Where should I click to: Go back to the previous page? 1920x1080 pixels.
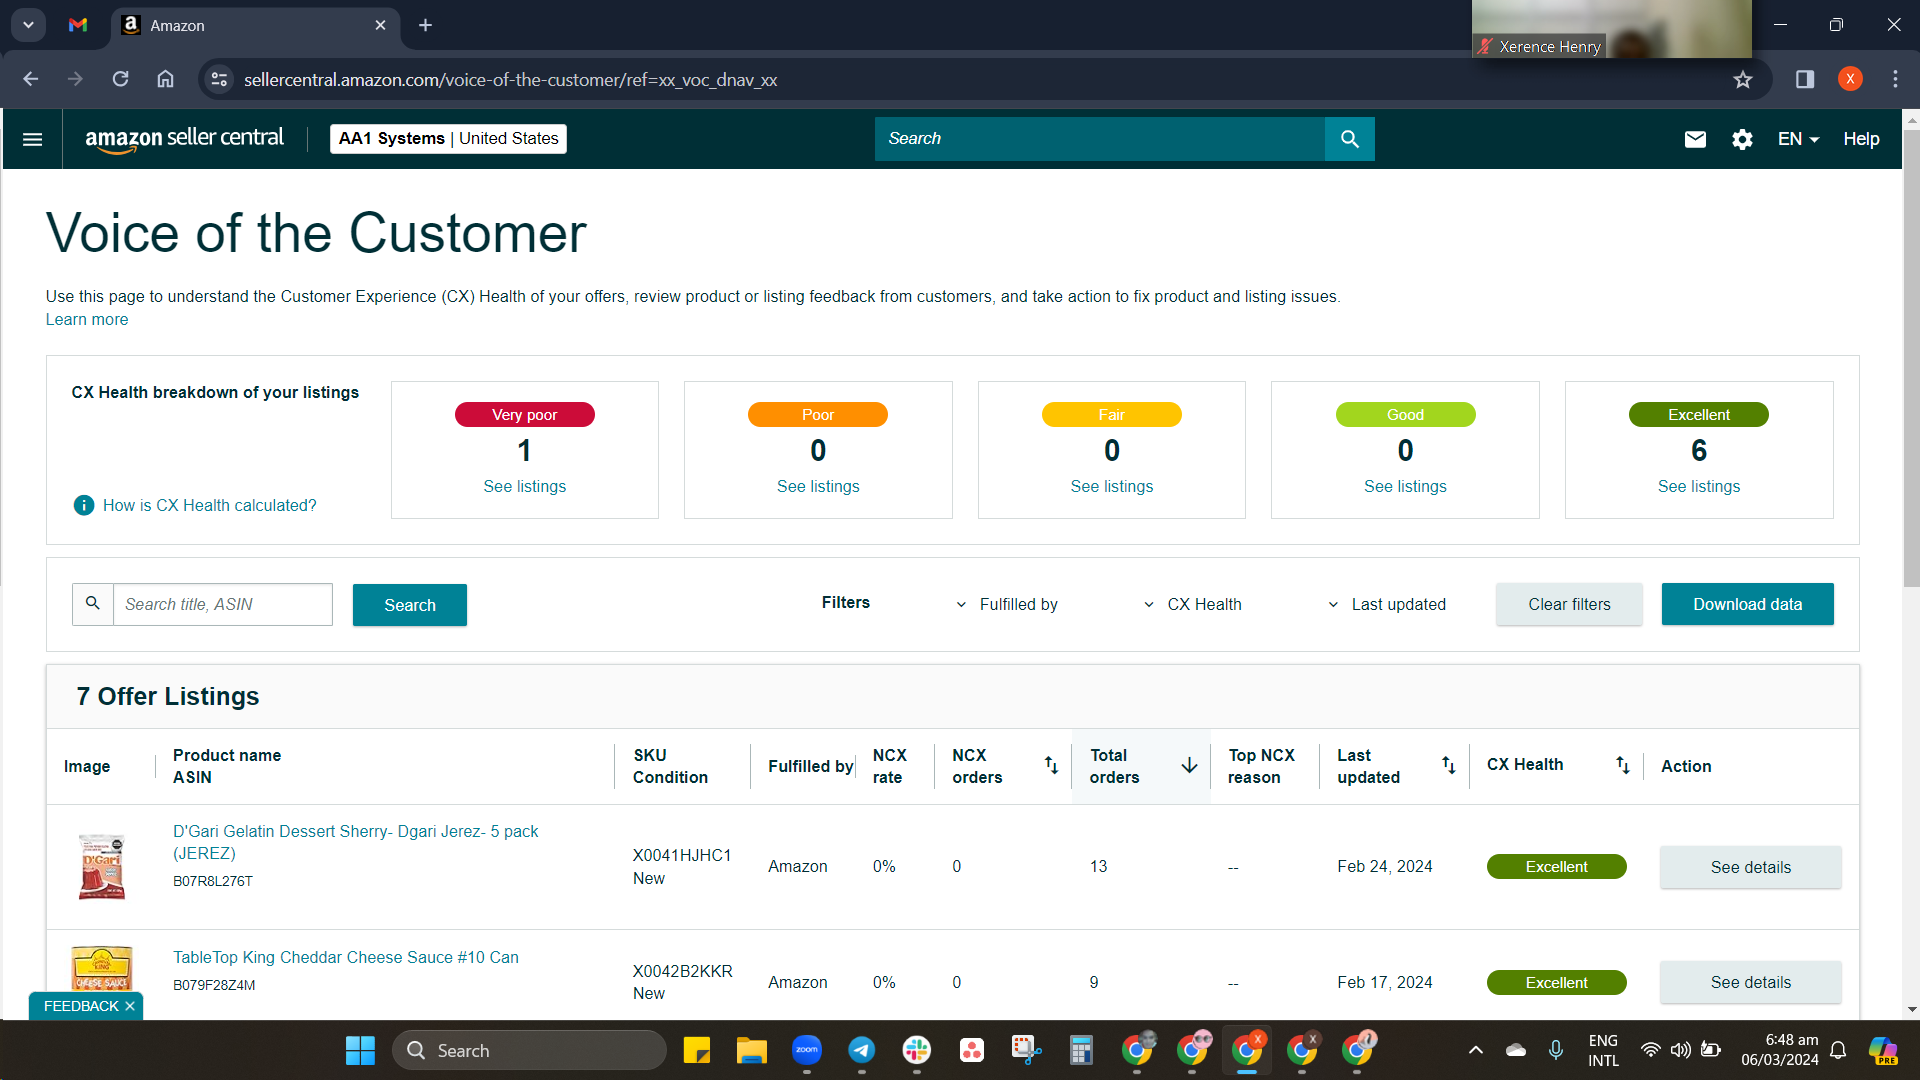point(31,79)
